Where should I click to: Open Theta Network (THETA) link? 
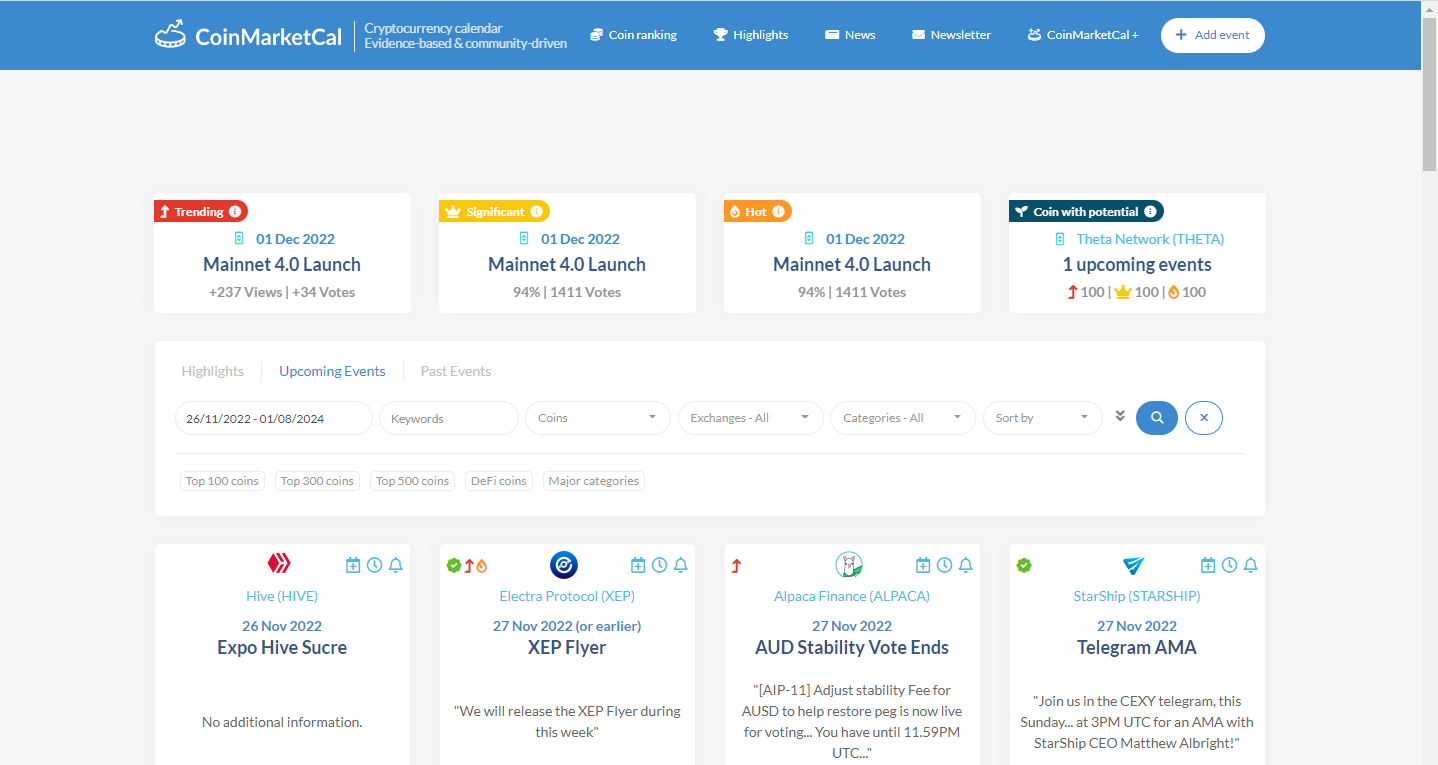tap(1150, 239)
